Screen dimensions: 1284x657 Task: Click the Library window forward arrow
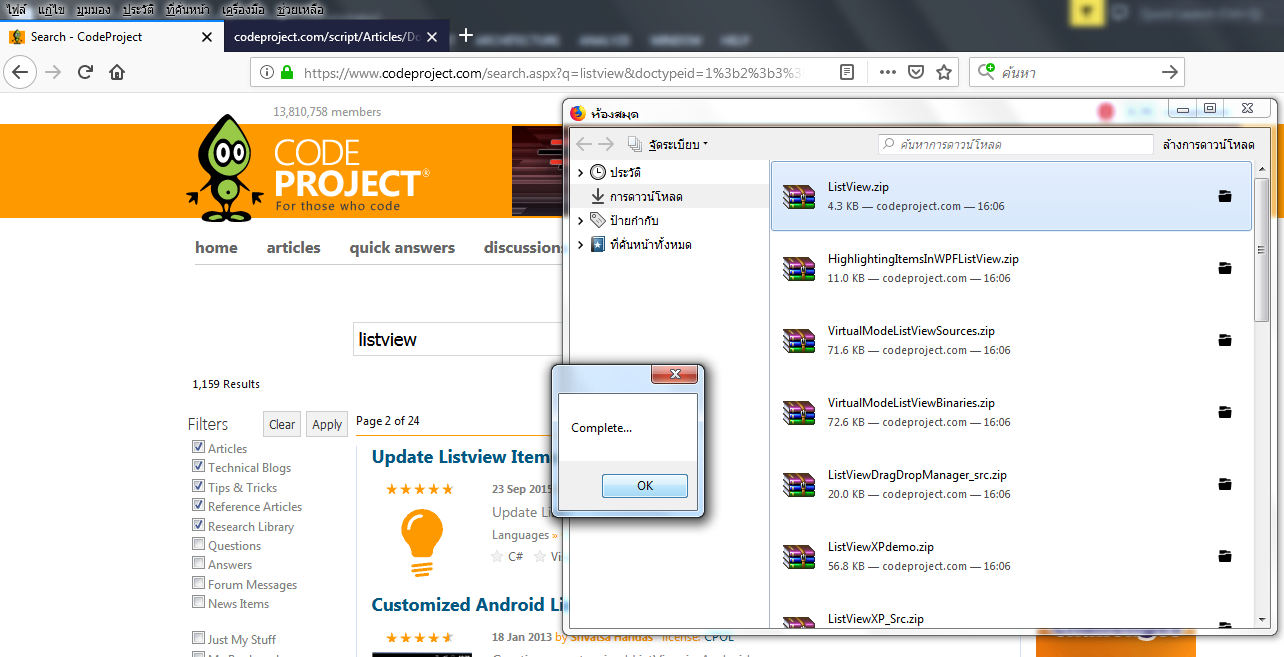(x=606, y=144)
